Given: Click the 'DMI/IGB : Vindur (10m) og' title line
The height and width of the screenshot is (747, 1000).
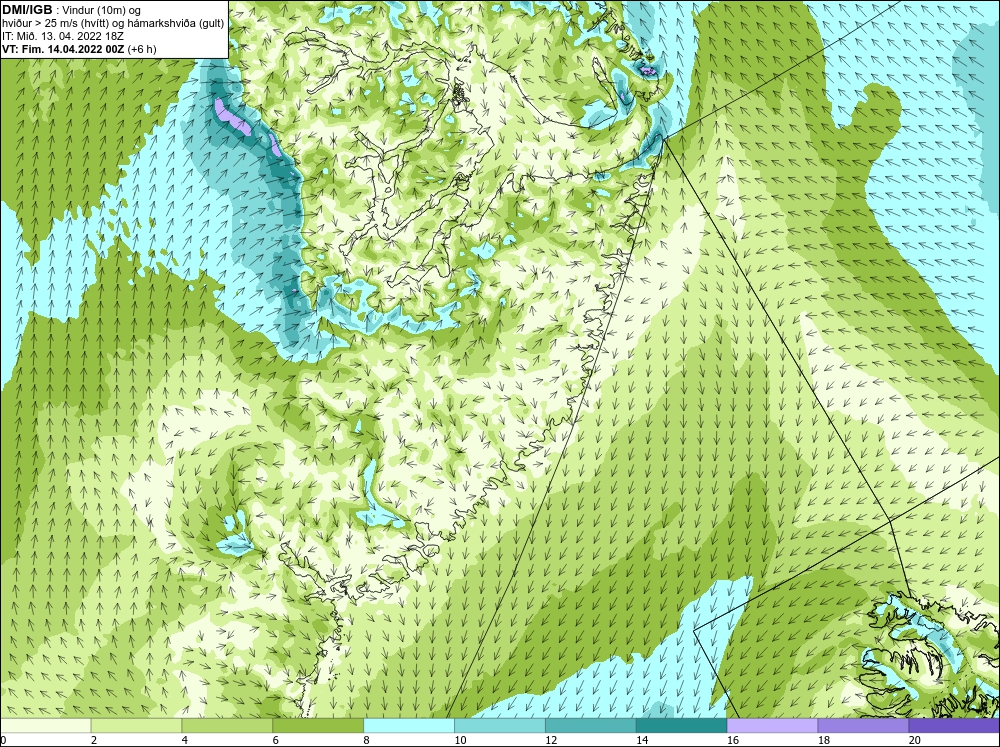Looking at the screenshot, I should [x=72, y=10].
